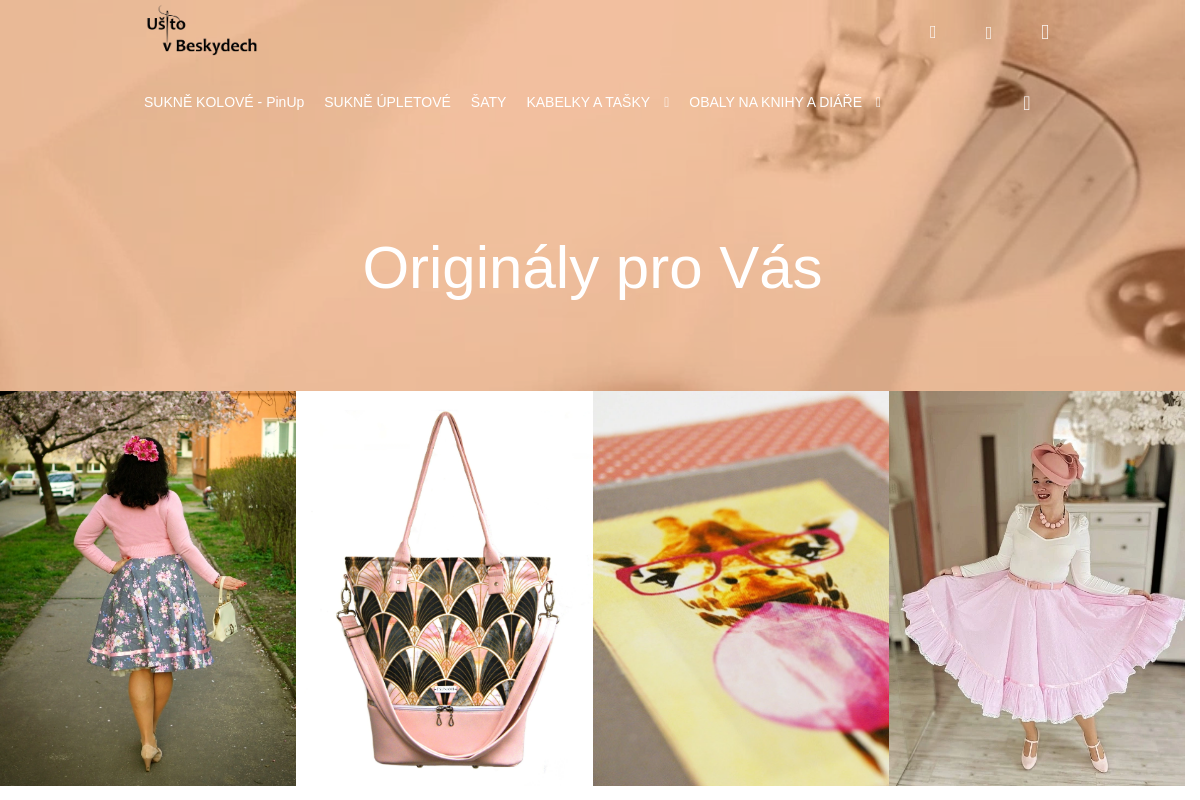Select the pink art-deco handbag image
The height and width of the screenshot is (800, 1200).
[x=444, y=588]
